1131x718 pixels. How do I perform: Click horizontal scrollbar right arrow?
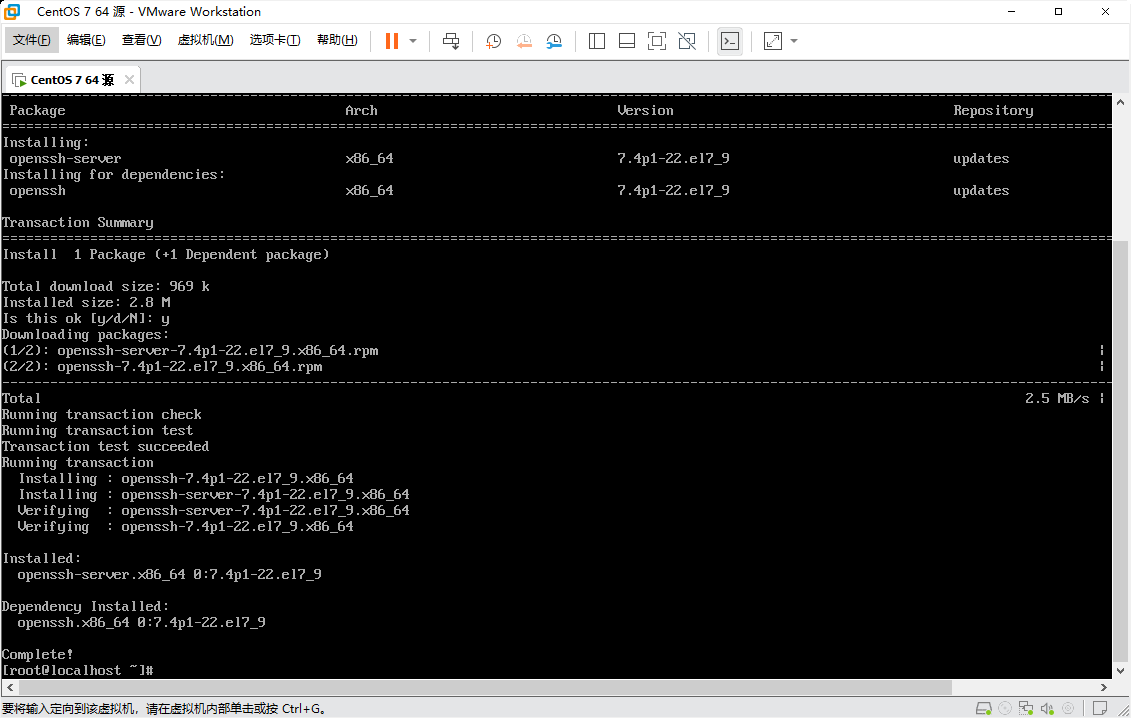click(x=1104, y=687)
